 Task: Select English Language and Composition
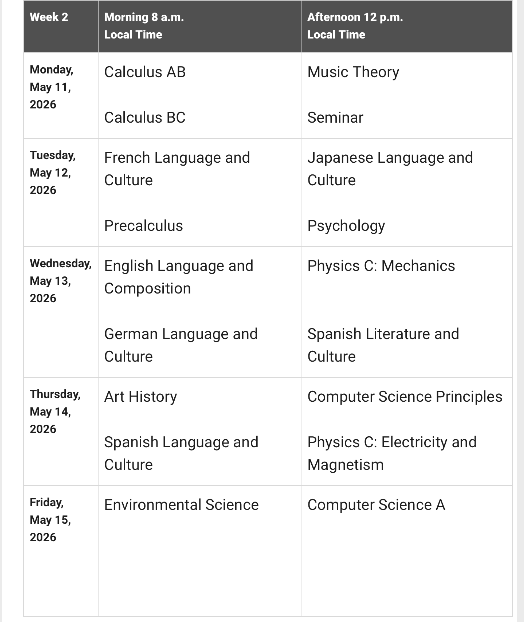pos(179,277)
